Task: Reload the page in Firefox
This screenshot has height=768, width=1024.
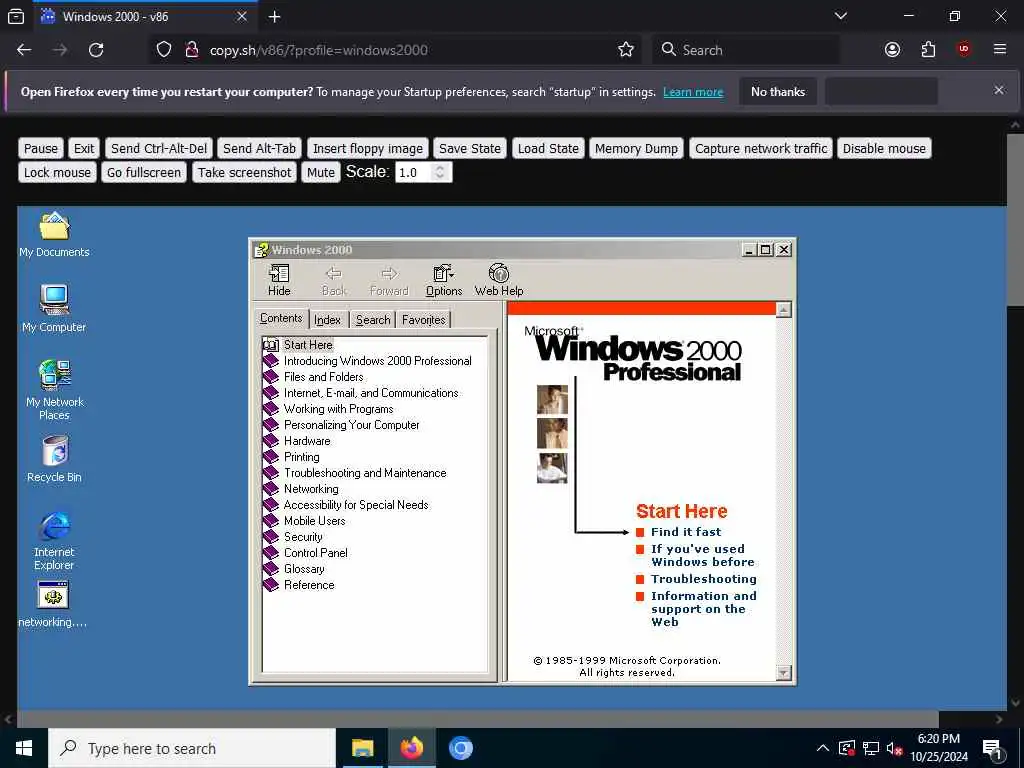Action: (96, 50)
